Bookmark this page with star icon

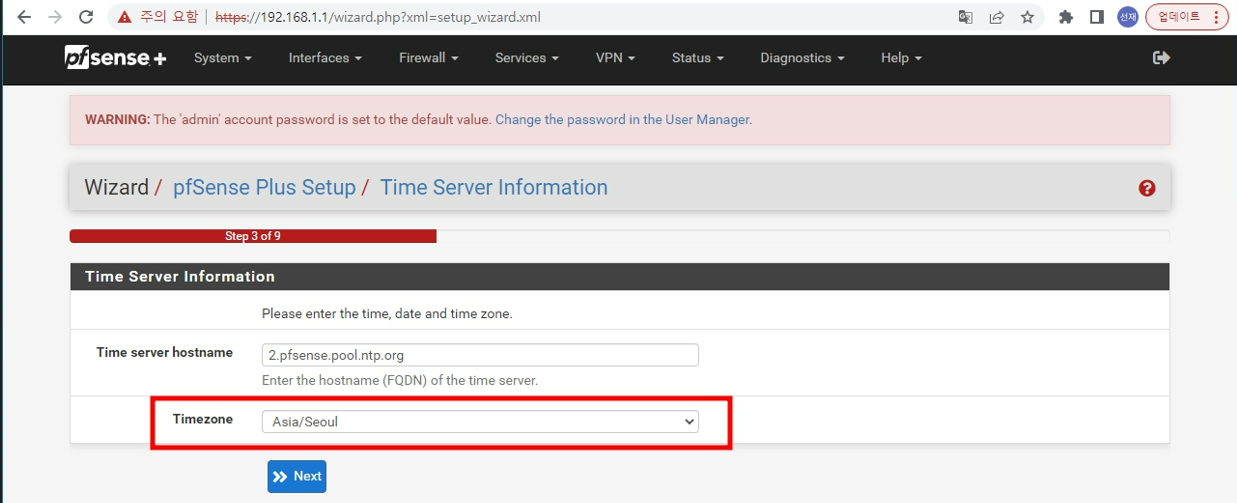(x=1027, y=17)
